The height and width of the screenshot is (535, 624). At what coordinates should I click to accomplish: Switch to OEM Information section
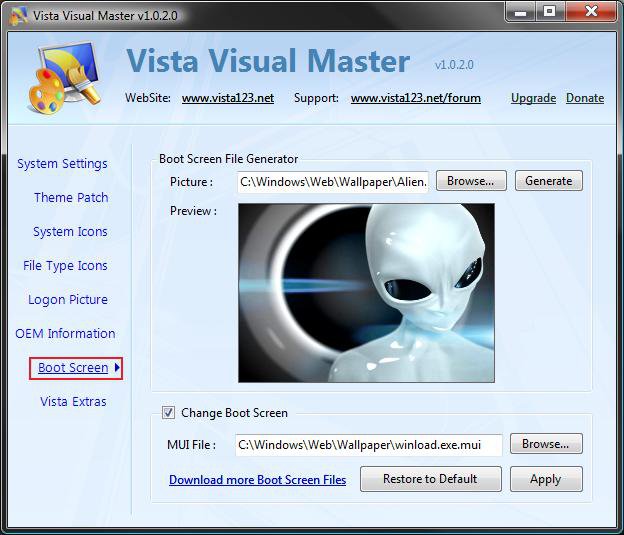tap(65, 333)
